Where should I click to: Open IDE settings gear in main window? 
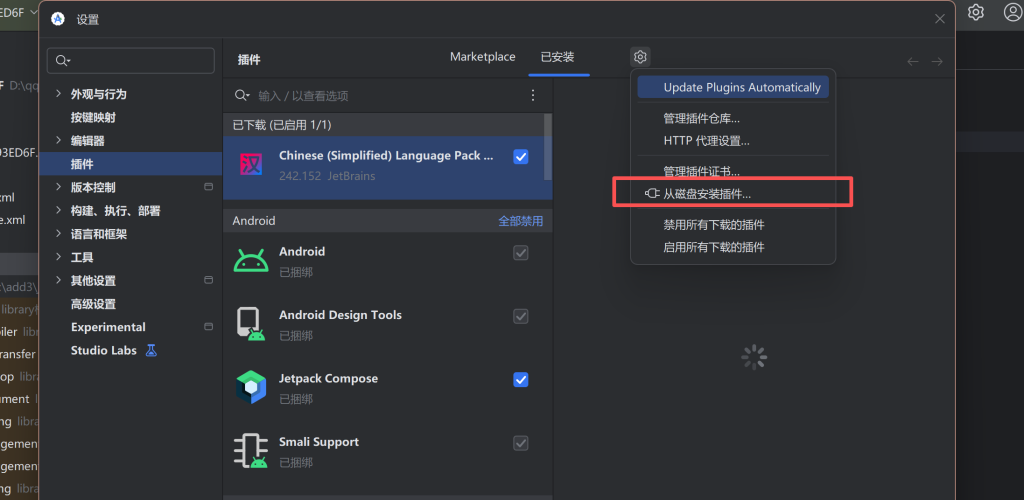[x=976, y=12]
